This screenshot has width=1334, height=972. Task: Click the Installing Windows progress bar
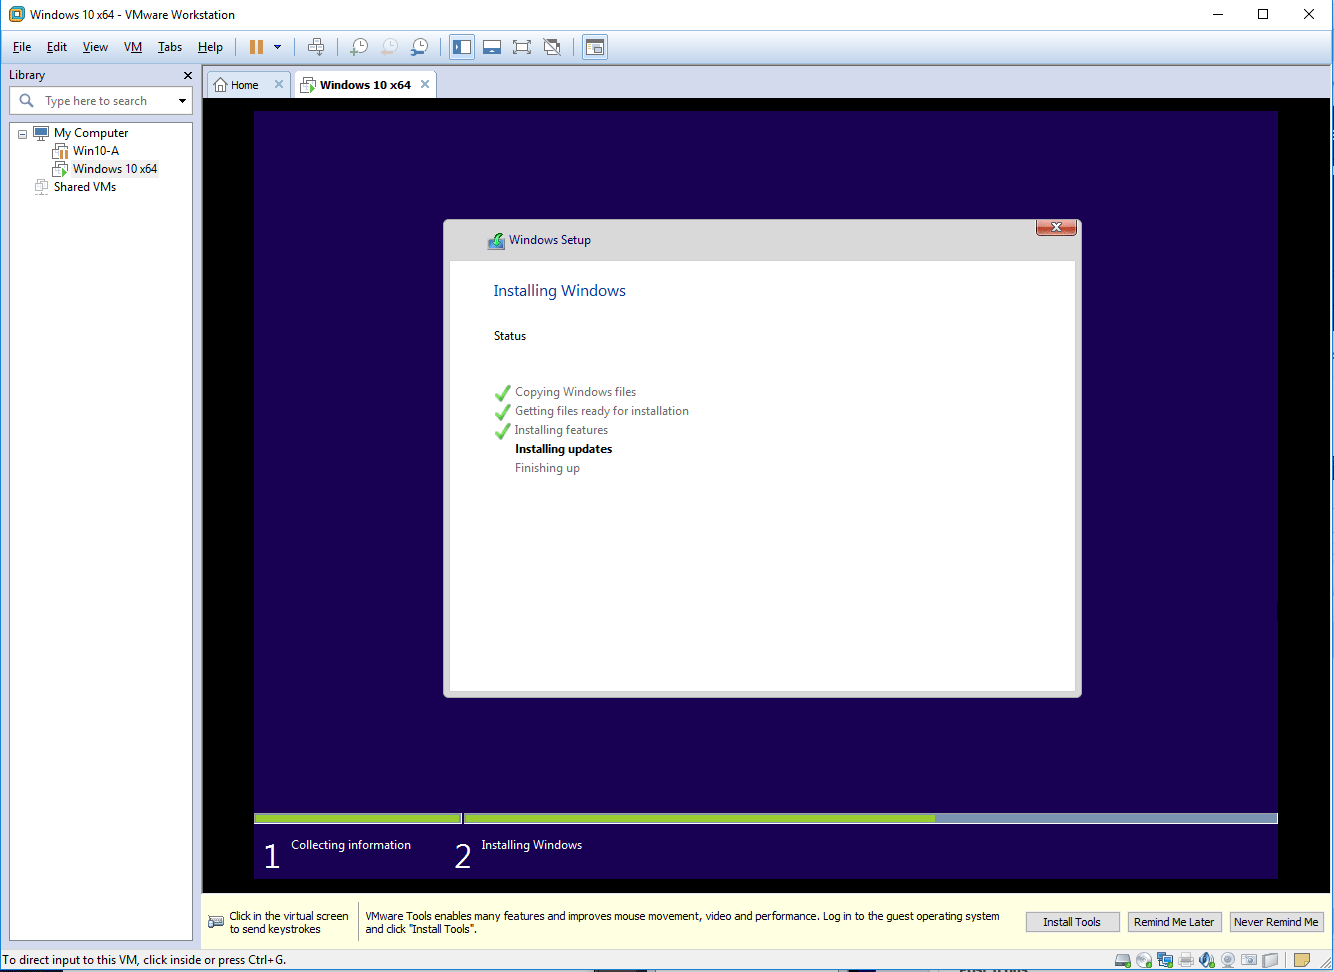tap(870, 818)
